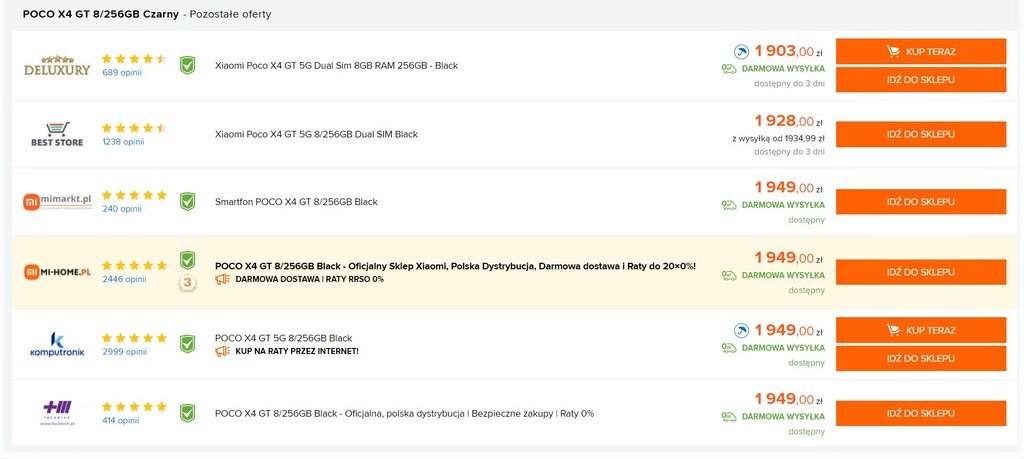Click the free delivery truck icon for Deluxury
The width and height of the screenshot is (1024, 459).
point(729,69)
